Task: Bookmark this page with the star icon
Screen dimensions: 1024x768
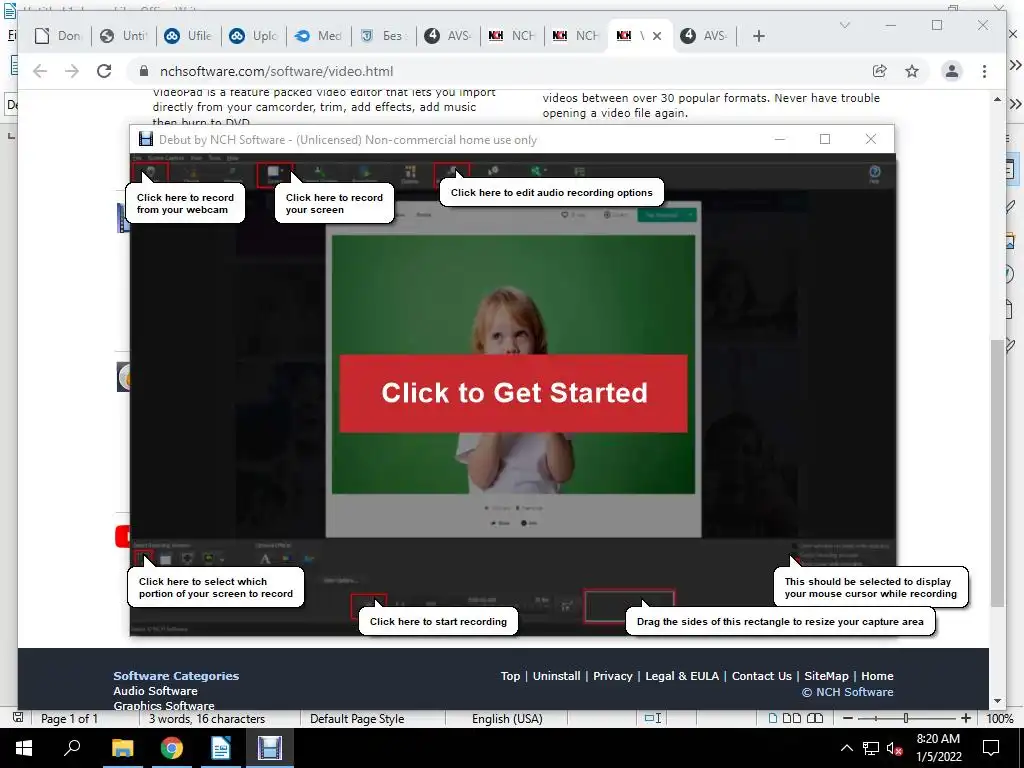Action: [912, 71]
